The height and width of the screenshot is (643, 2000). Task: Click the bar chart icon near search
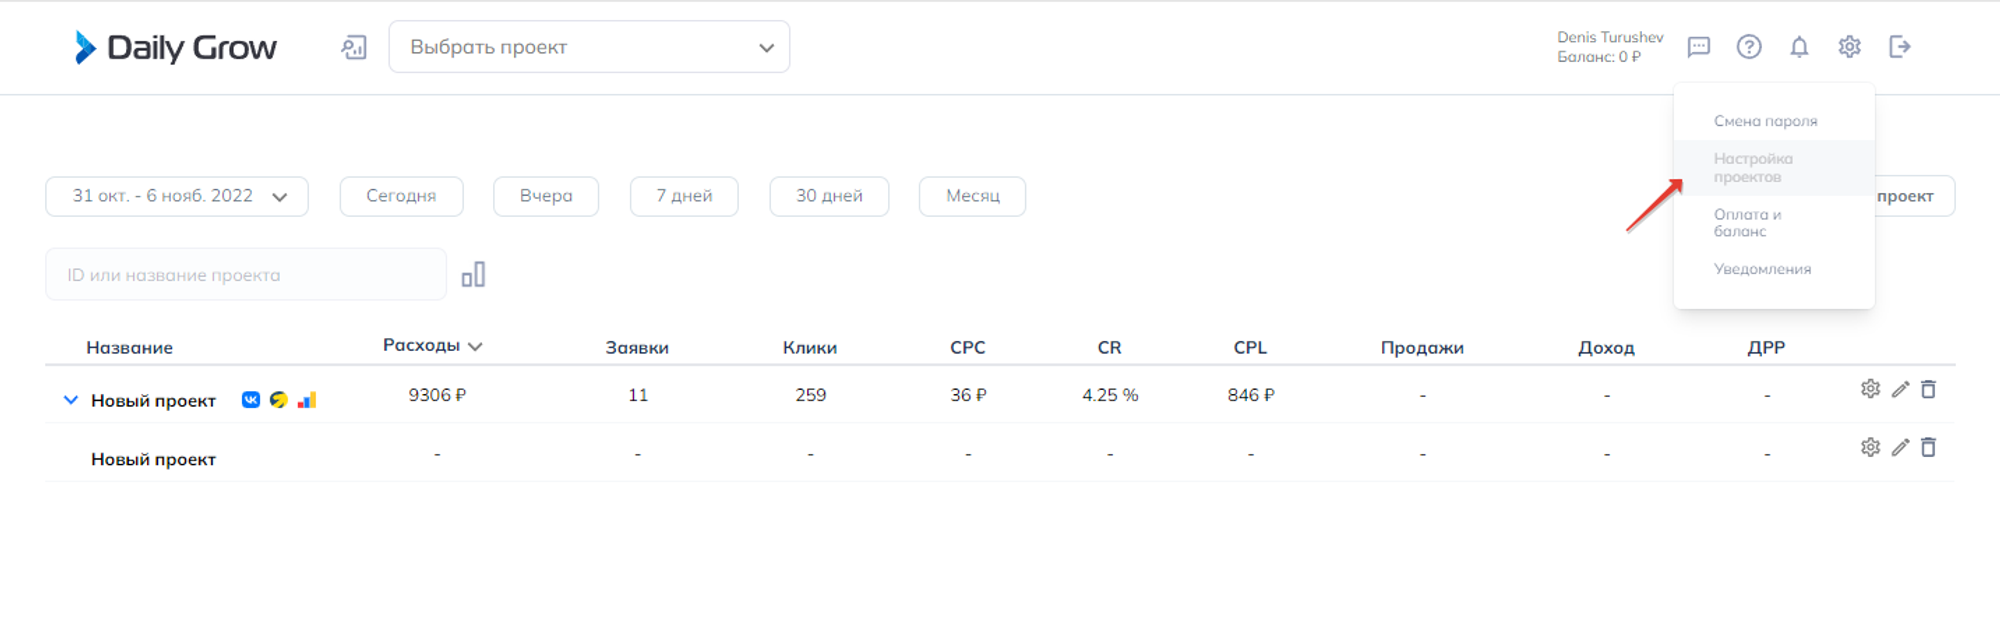tap(473, 275)
